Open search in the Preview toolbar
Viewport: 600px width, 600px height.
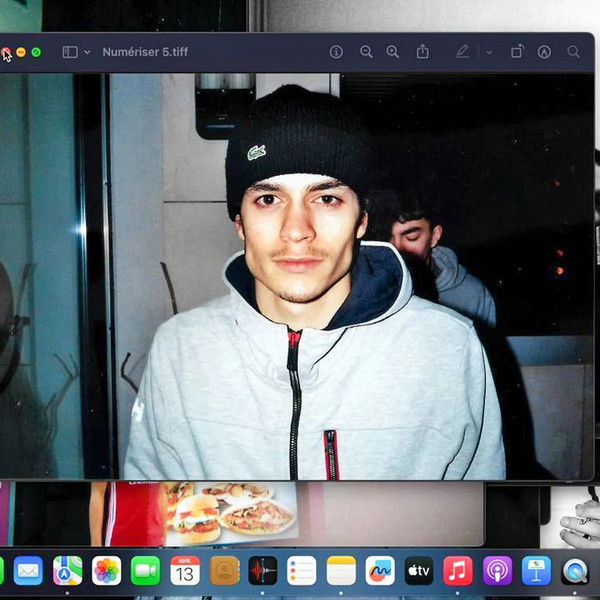click(573, 52)
